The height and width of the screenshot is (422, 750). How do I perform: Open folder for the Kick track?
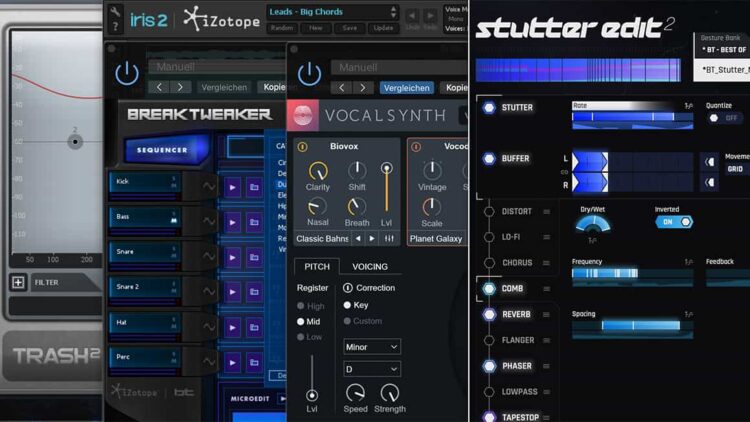[x=254, y=187]
